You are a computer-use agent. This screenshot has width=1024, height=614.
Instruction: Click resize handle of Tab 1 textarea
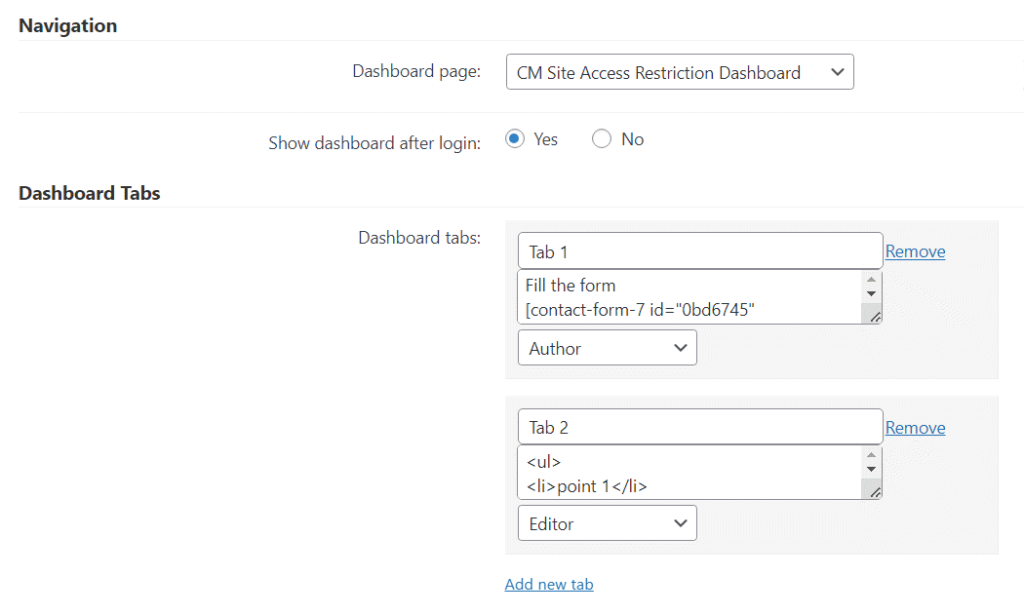point(875,316)
